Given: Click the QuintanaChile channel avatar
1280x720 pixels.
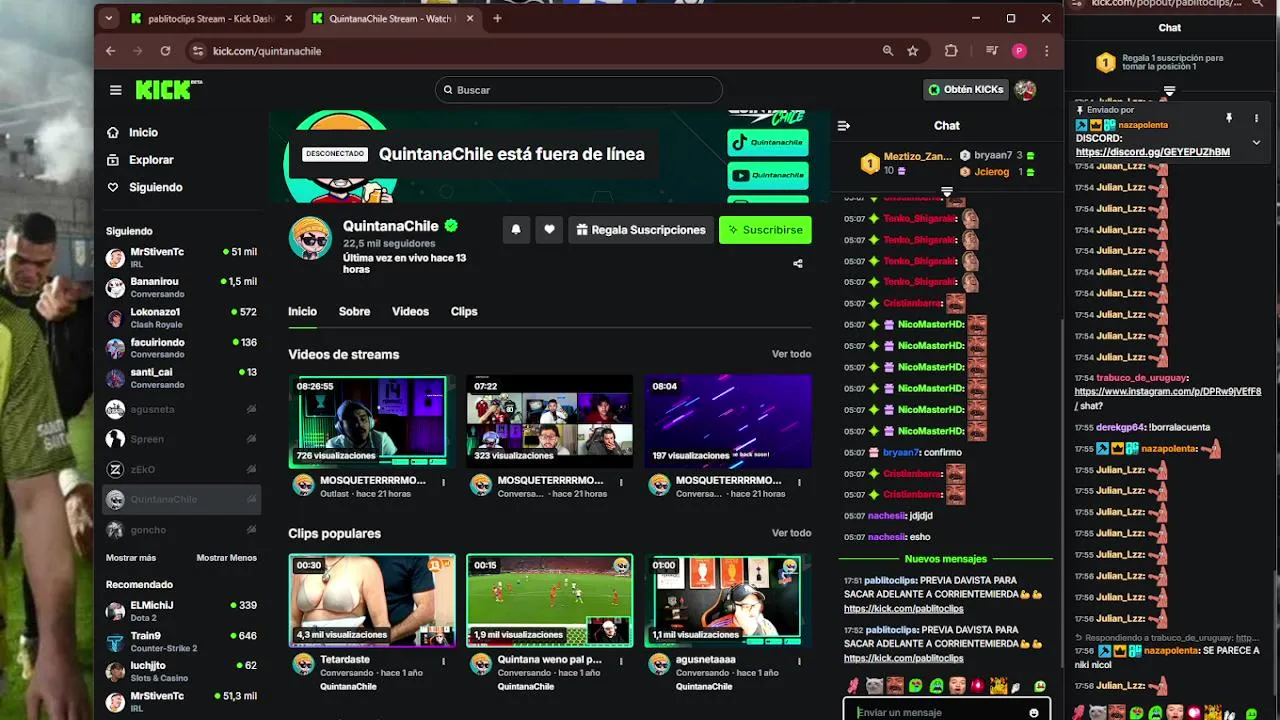Looking at the screenshot, I should tap(310, 238).
